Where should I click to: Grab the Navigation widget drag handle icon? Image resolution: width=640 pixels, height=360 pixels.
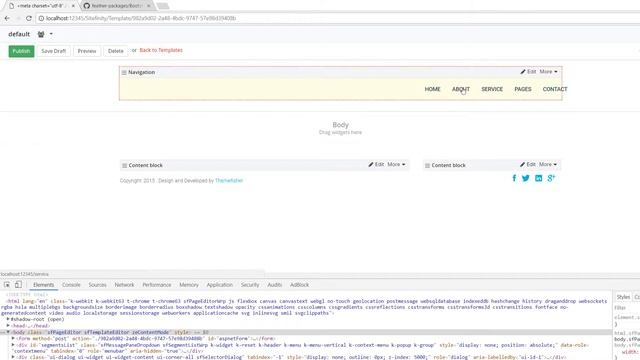pyautogui.click(x=124, y=72)
